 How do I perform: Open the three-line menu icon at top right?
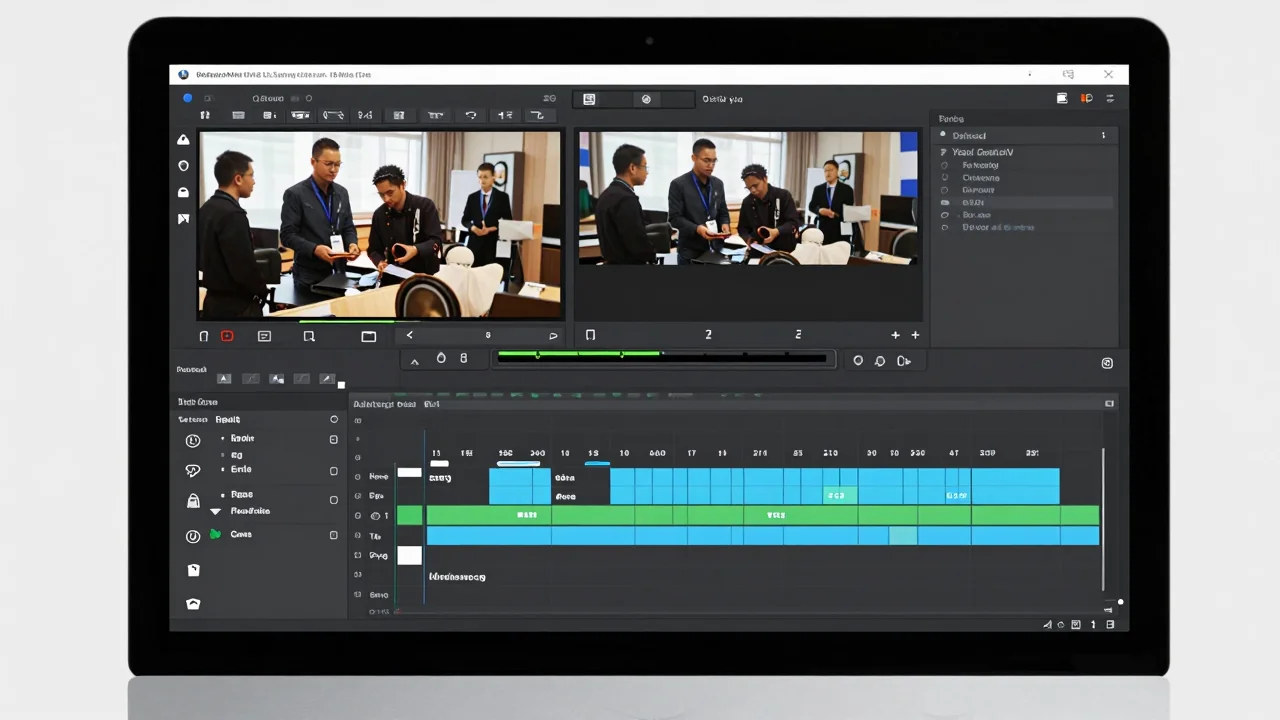pyautogui.click(x=1110, y=99)
